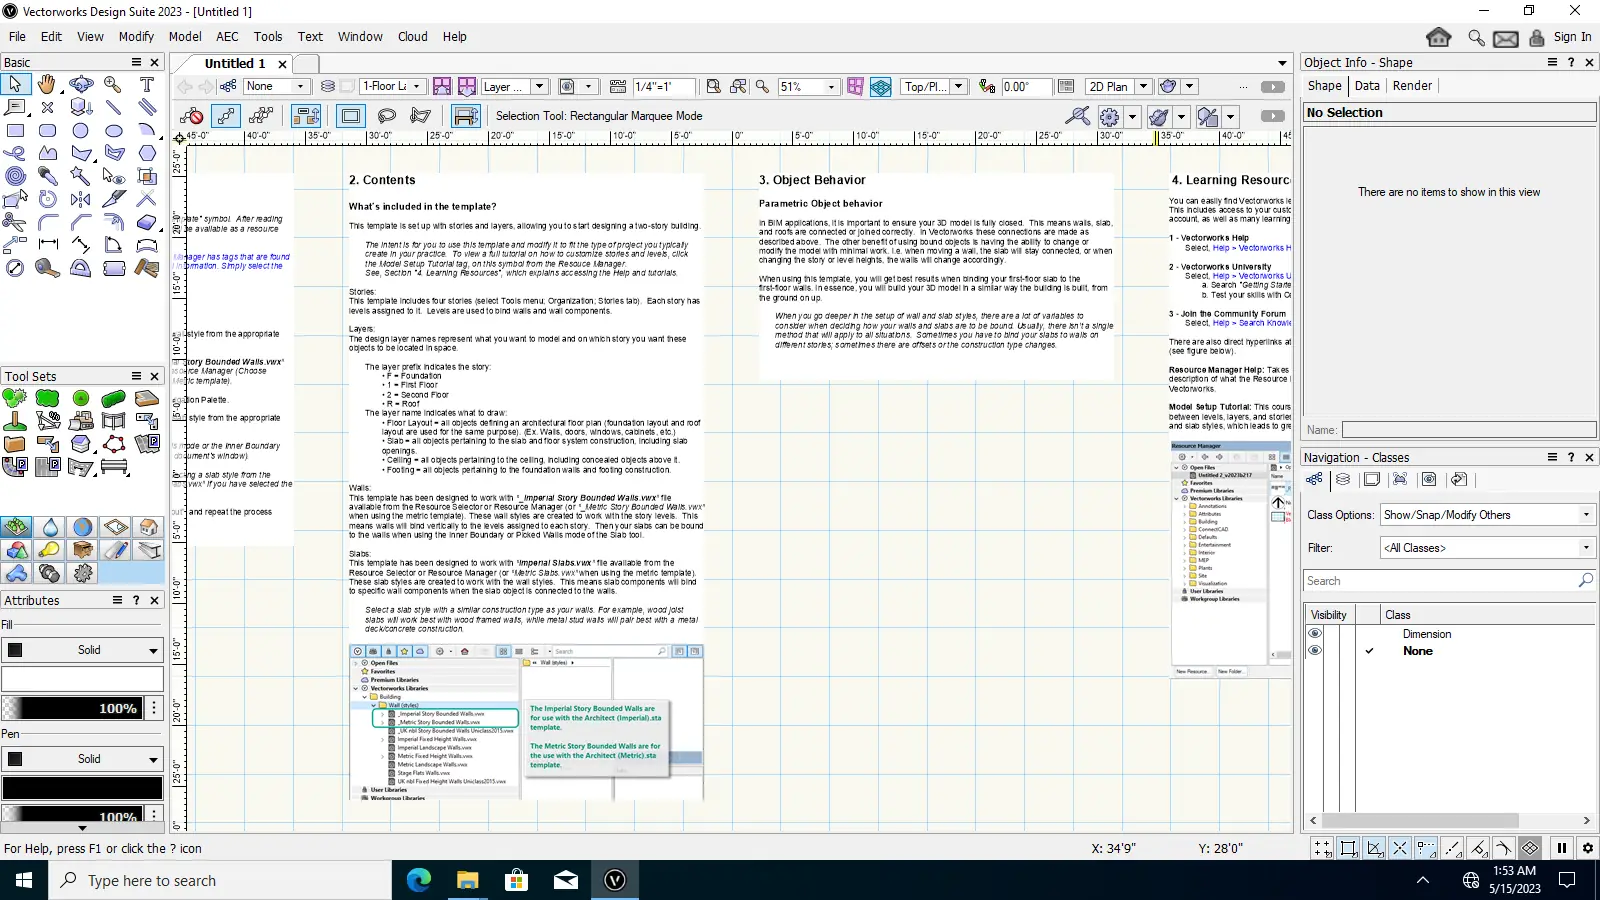The image size is (1600, 900).
Task: Toggle visibility of Dimension class
Action: point(1315,634)
